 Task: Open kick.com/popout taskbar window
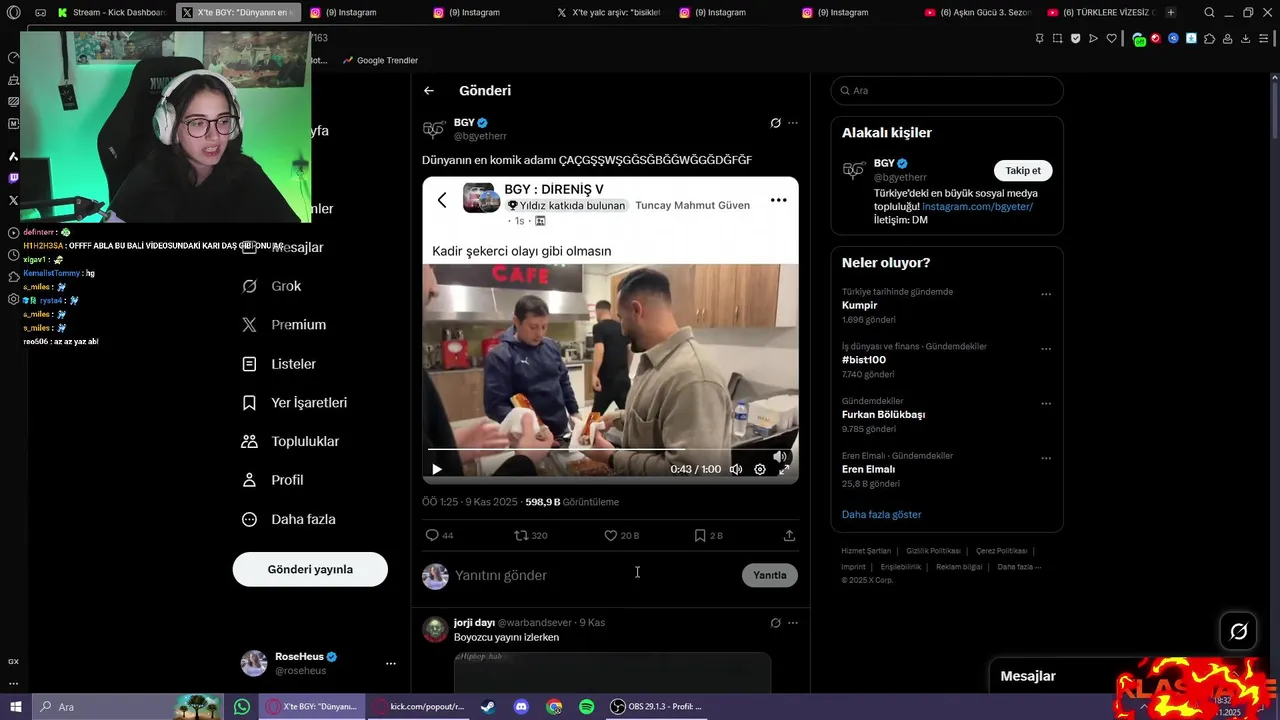(420, 707)
